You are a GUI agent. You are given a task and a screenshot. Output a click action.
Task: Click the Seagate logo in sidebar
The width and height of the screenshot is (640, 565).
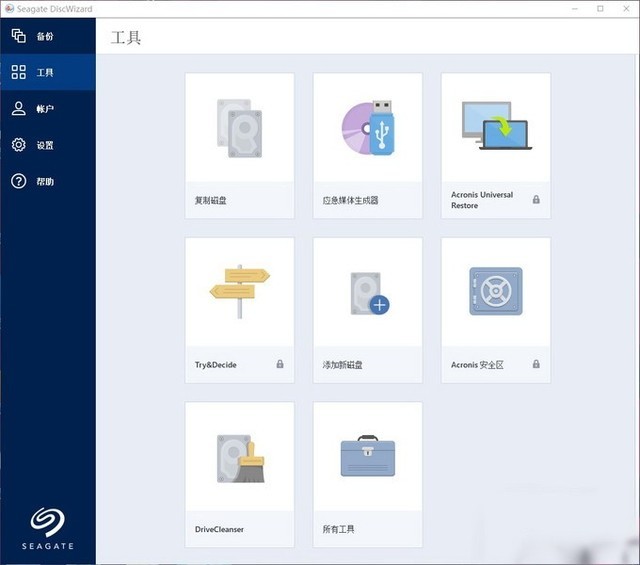click(48, 528)
